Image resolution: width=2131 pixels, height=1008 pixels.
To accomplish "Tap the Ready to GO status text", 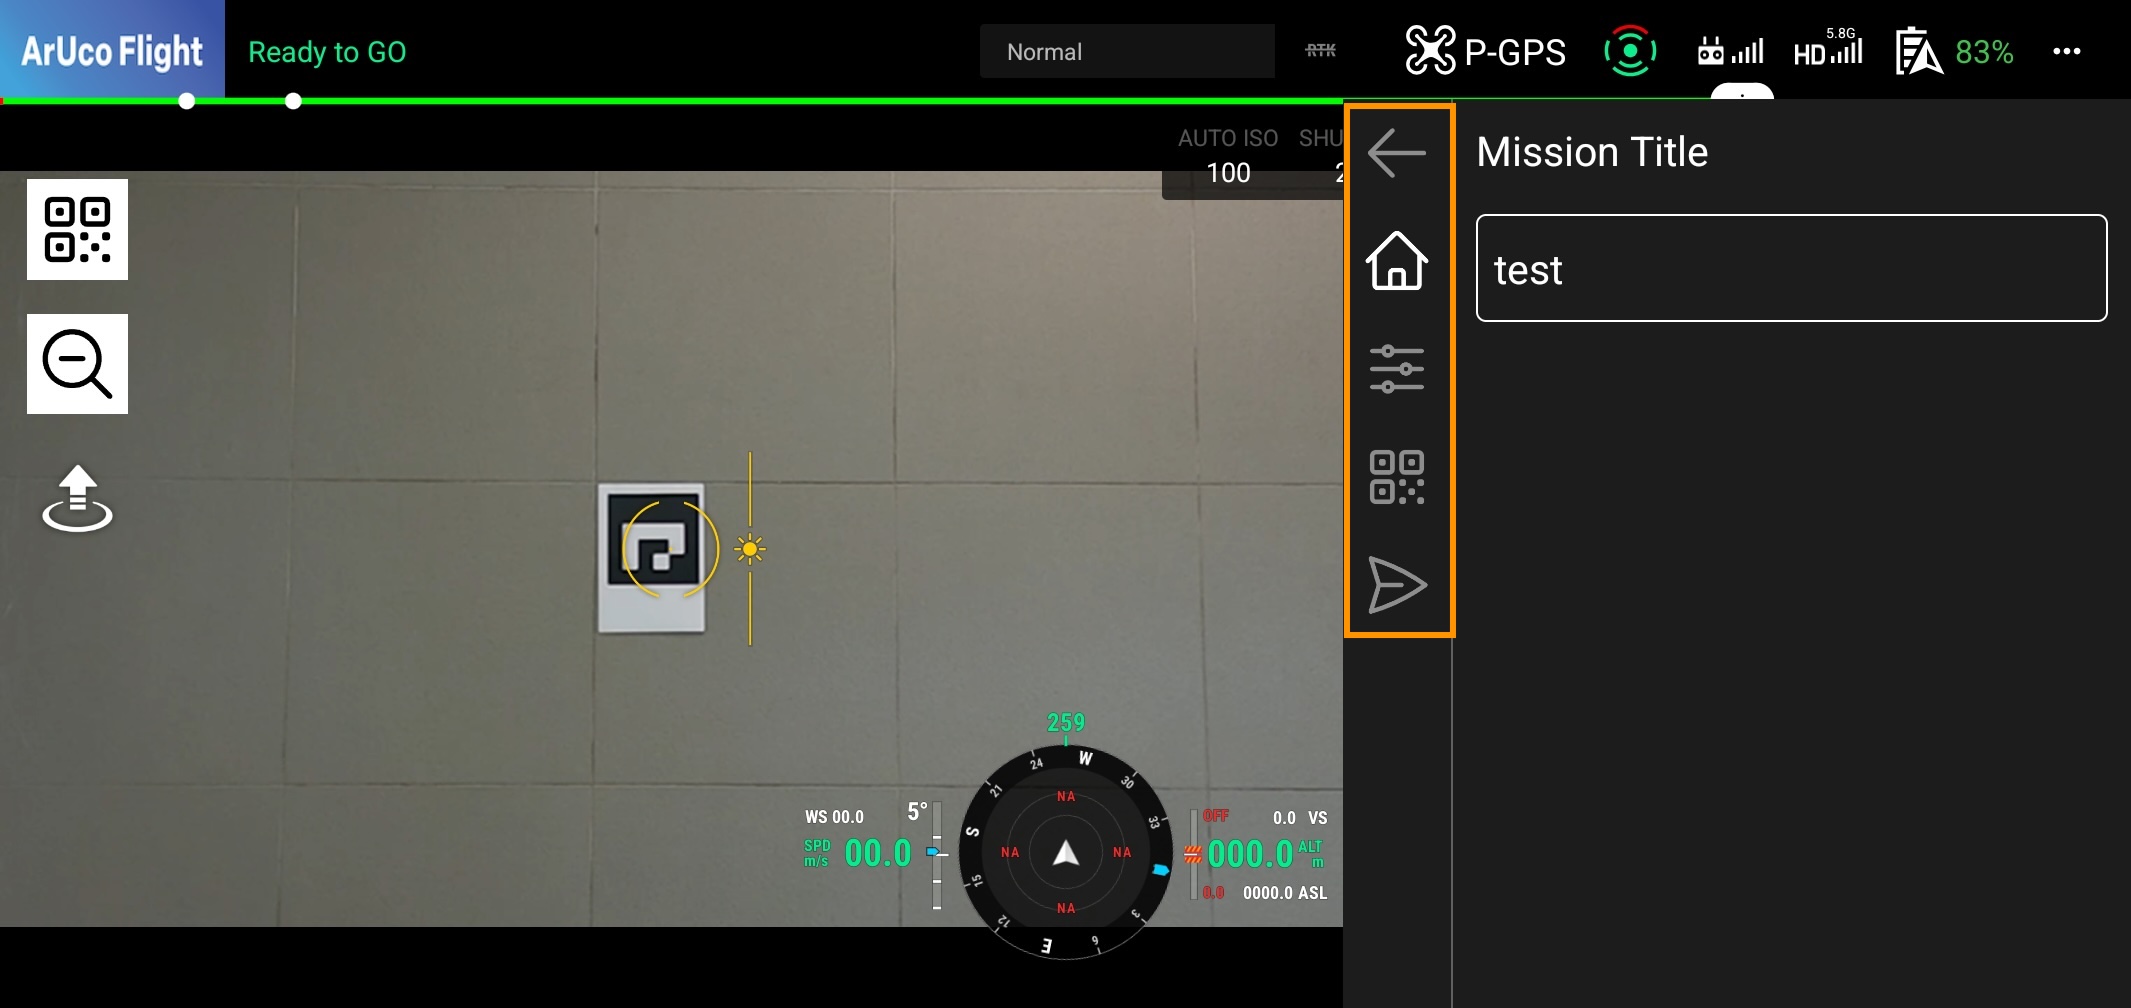I will [328, 52].
